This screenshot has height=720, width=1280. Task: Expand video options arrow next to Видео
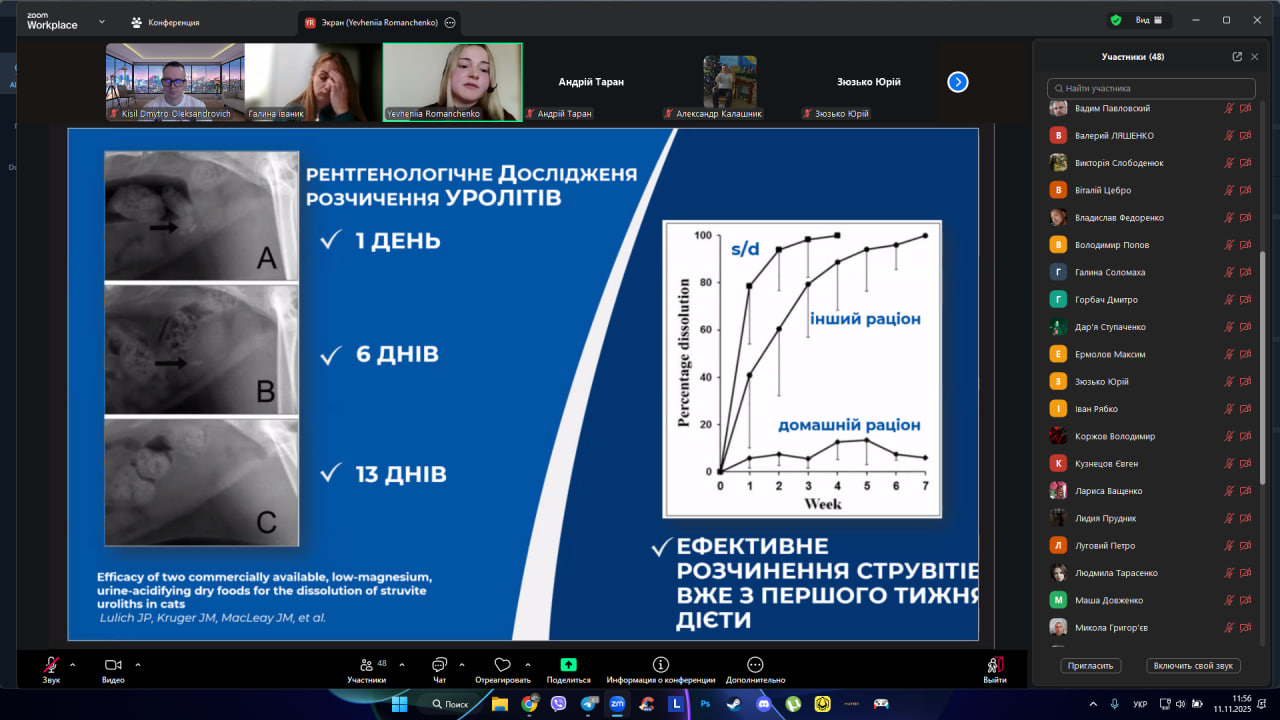point(138,664)
